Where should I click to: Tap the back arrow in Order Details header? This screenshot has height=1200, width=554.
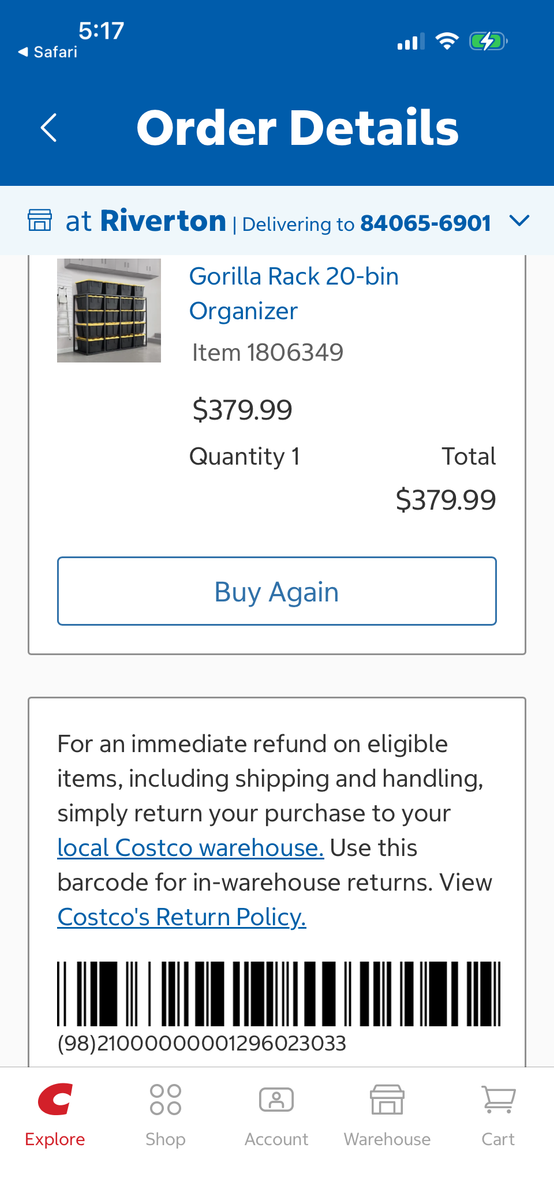tap(49, 128)
